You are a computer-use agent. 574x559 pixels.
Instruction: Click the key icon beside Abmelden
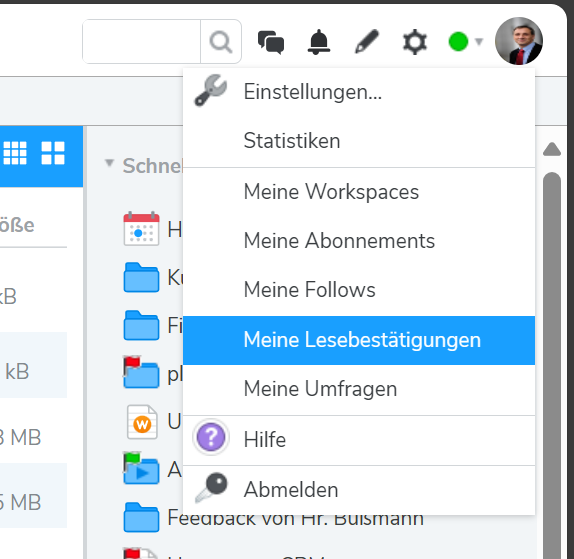pyautogui.click(x=211, y=487)
